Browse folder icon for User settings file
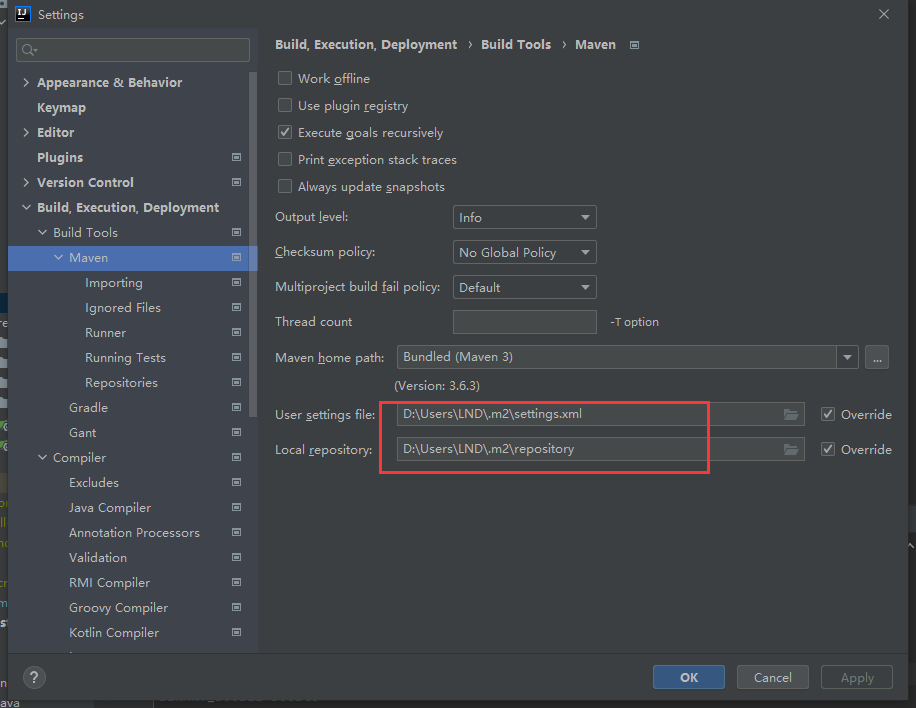916x708 pixels. pyautogui.click(x=791, y=414)
